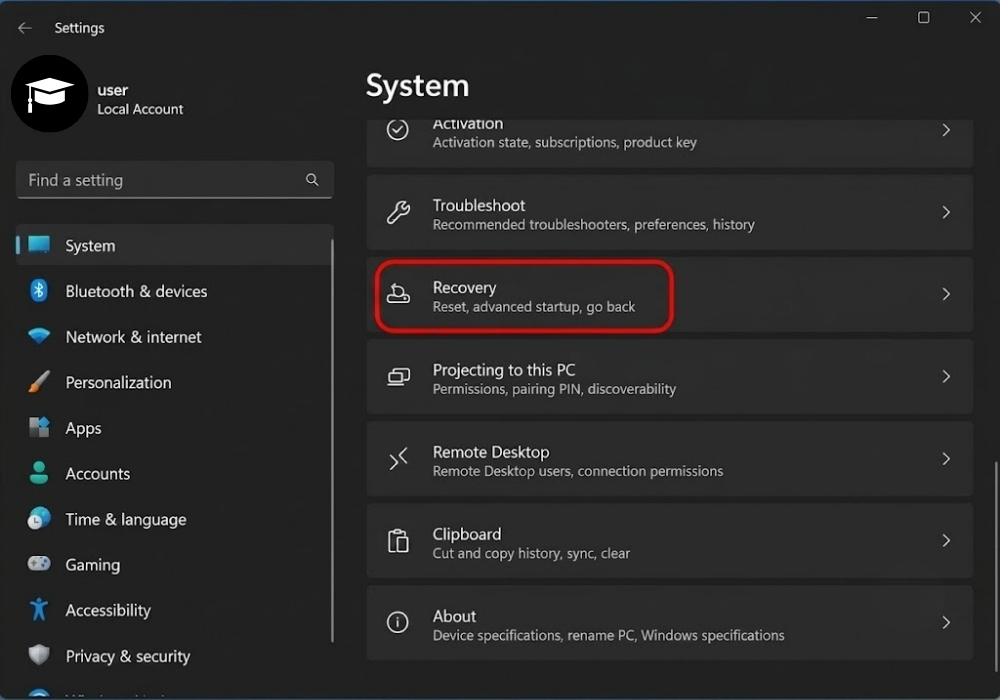Viewport: 1000px width, 700px height.
Task: Open Recovery via its right chevron
Action: coord(946,294)
